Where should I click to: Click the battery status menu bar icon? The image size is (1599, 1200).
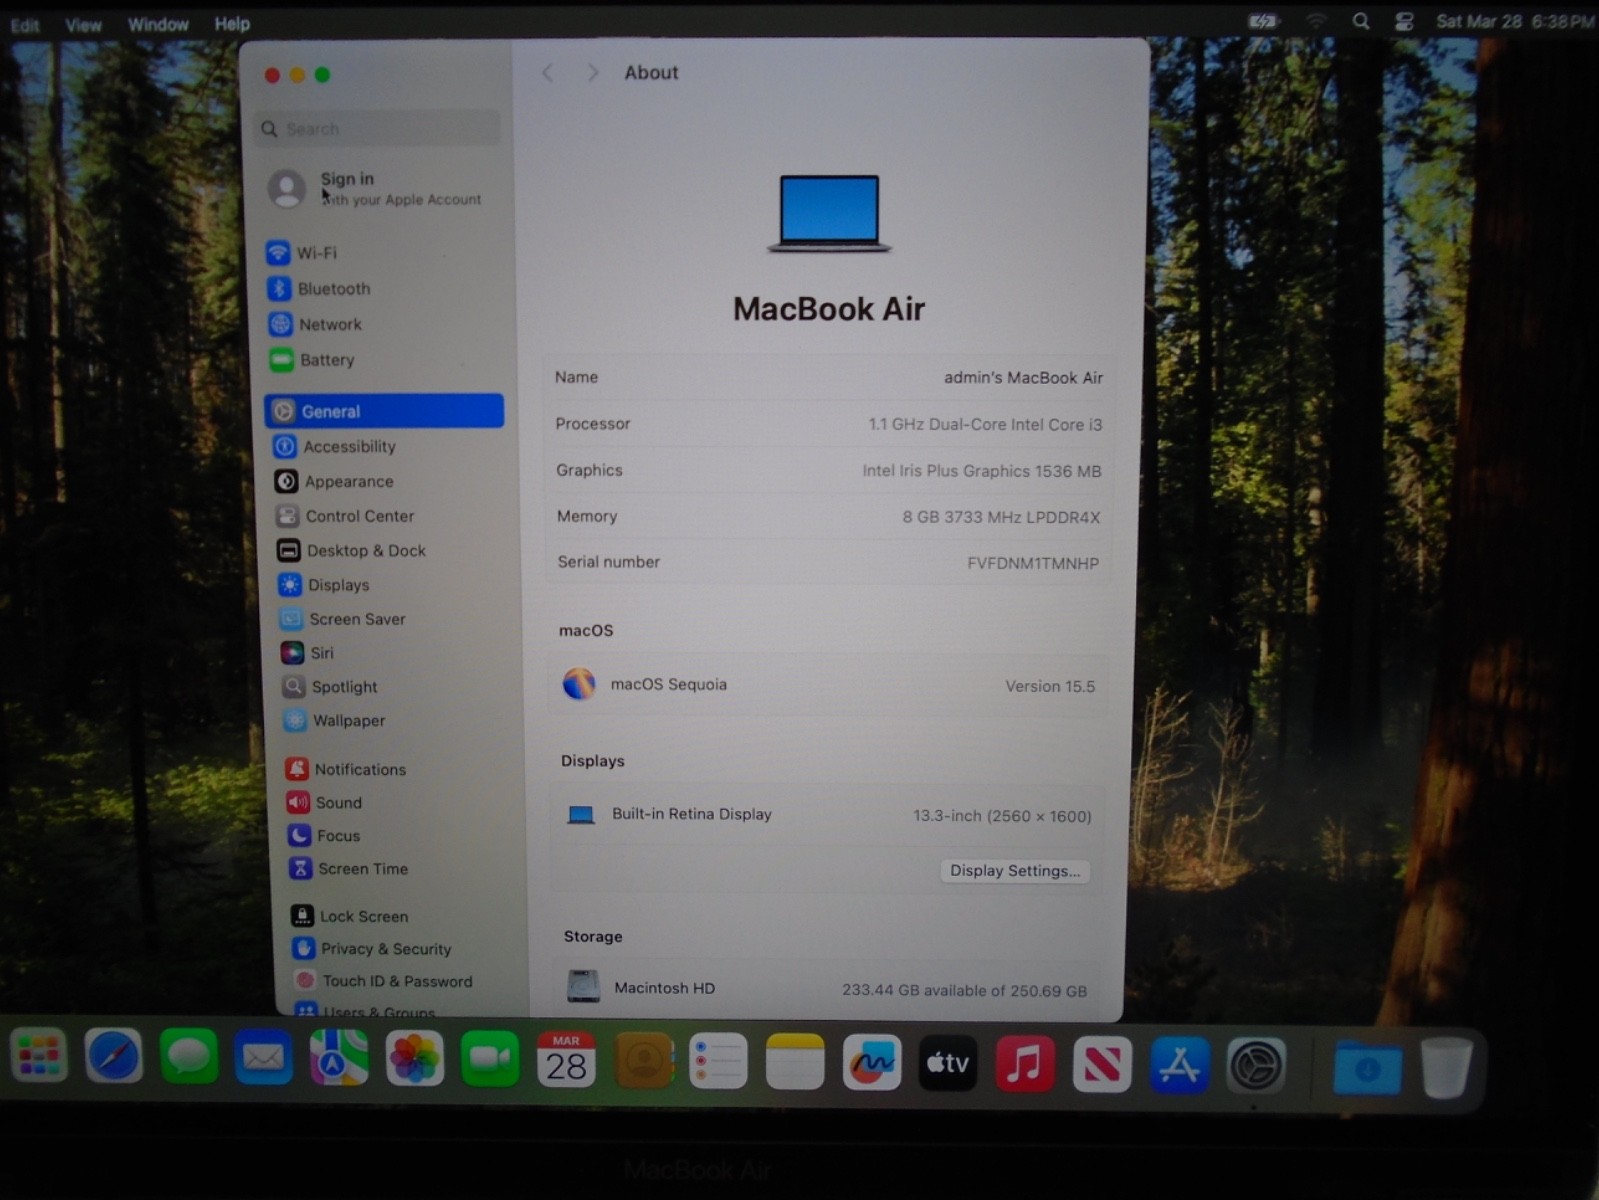1263,21
